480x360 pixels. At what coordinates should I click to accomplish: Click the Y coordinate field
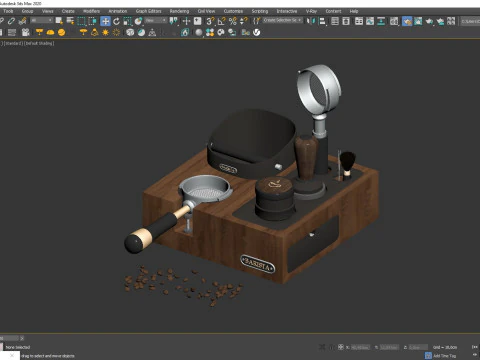point(389,347)
